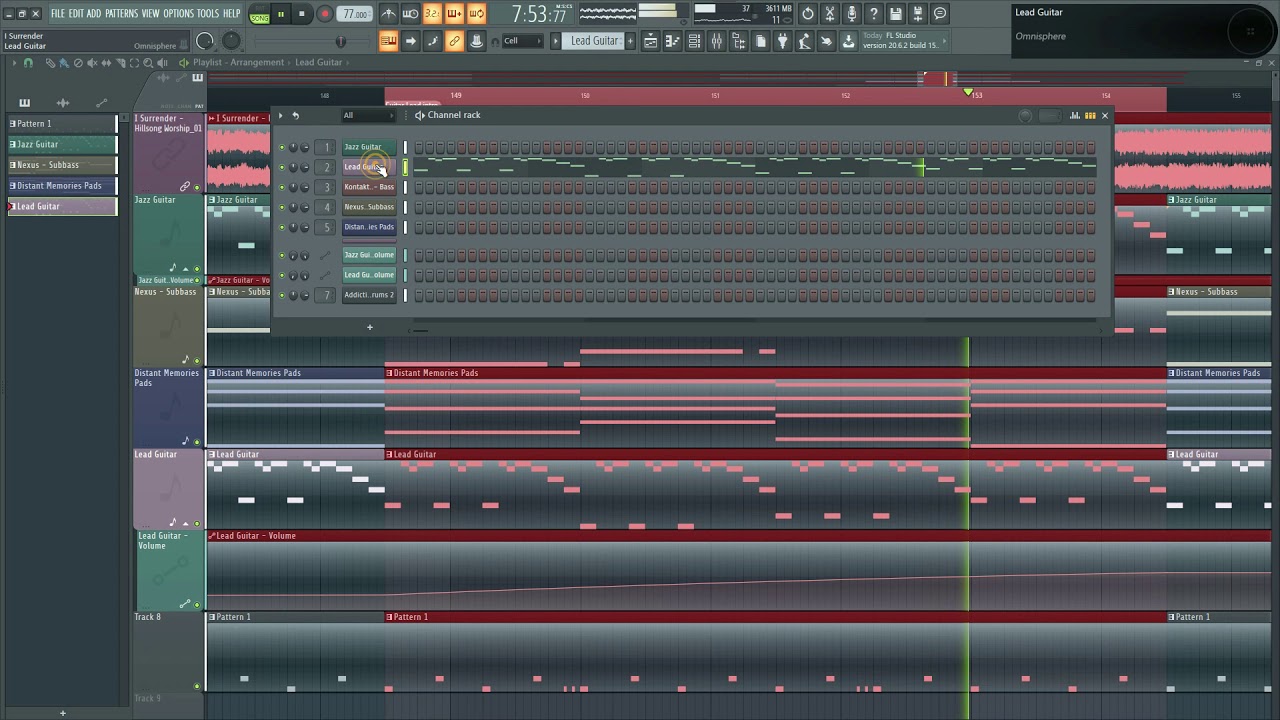The height and width of the screenshot is (720, 1280).
Task: Open the TOOLS menu
Action: (x=208, y=14)
